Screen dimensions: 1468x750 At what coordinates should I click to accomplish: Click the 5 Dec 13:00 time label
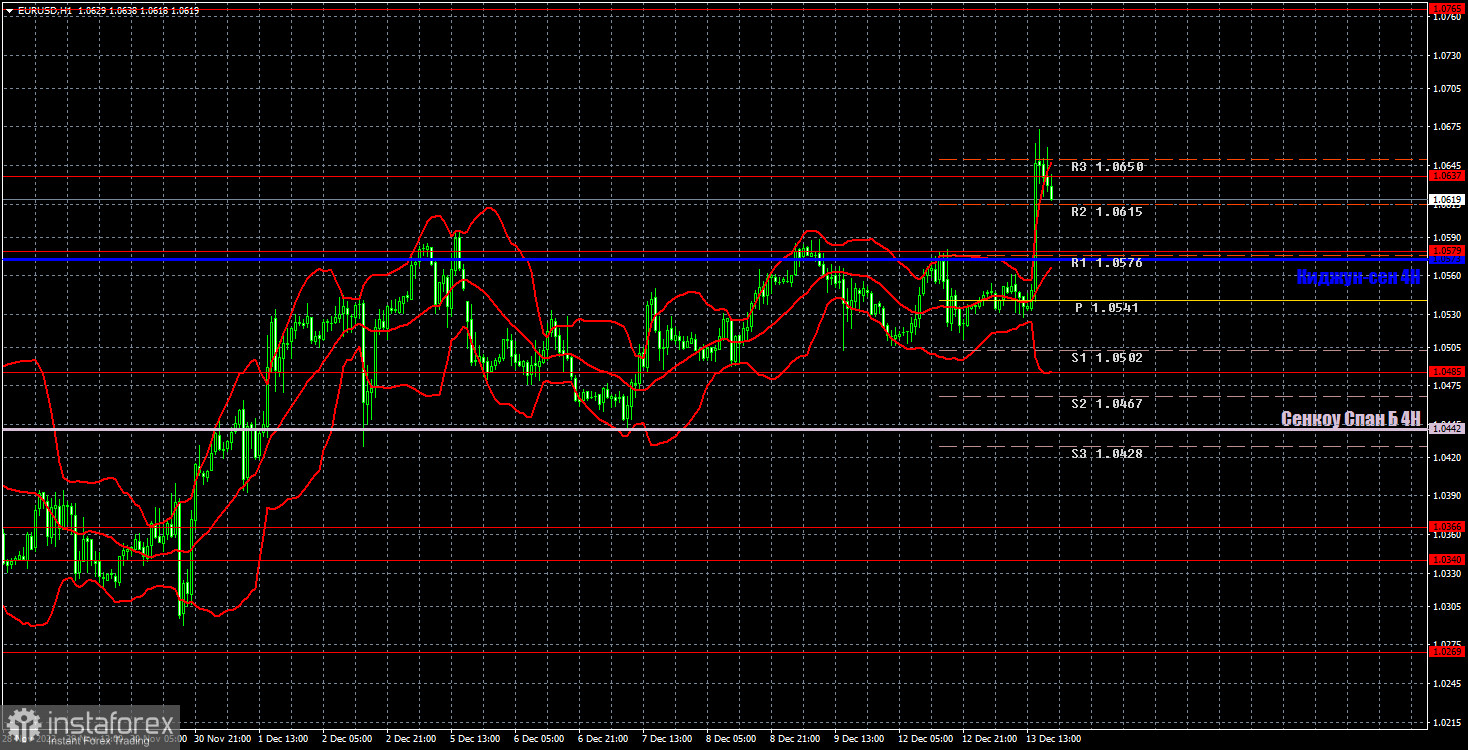pyautogui.click(x=476, y=740)
